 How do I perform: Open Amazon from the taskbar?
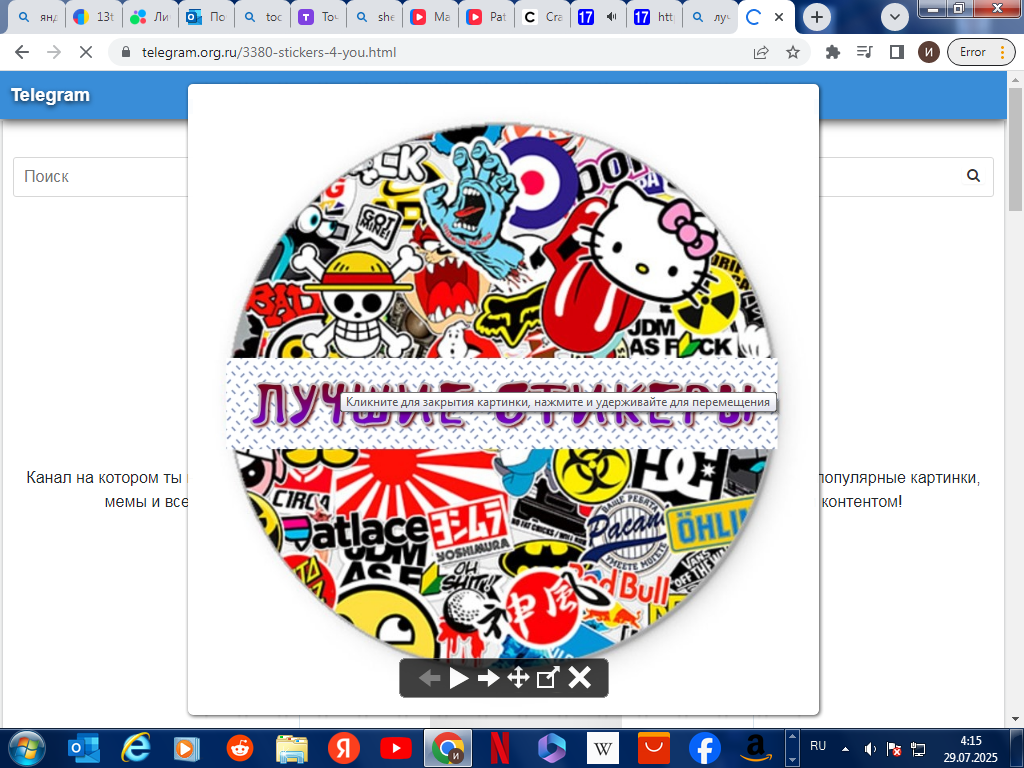coord(756,748)
